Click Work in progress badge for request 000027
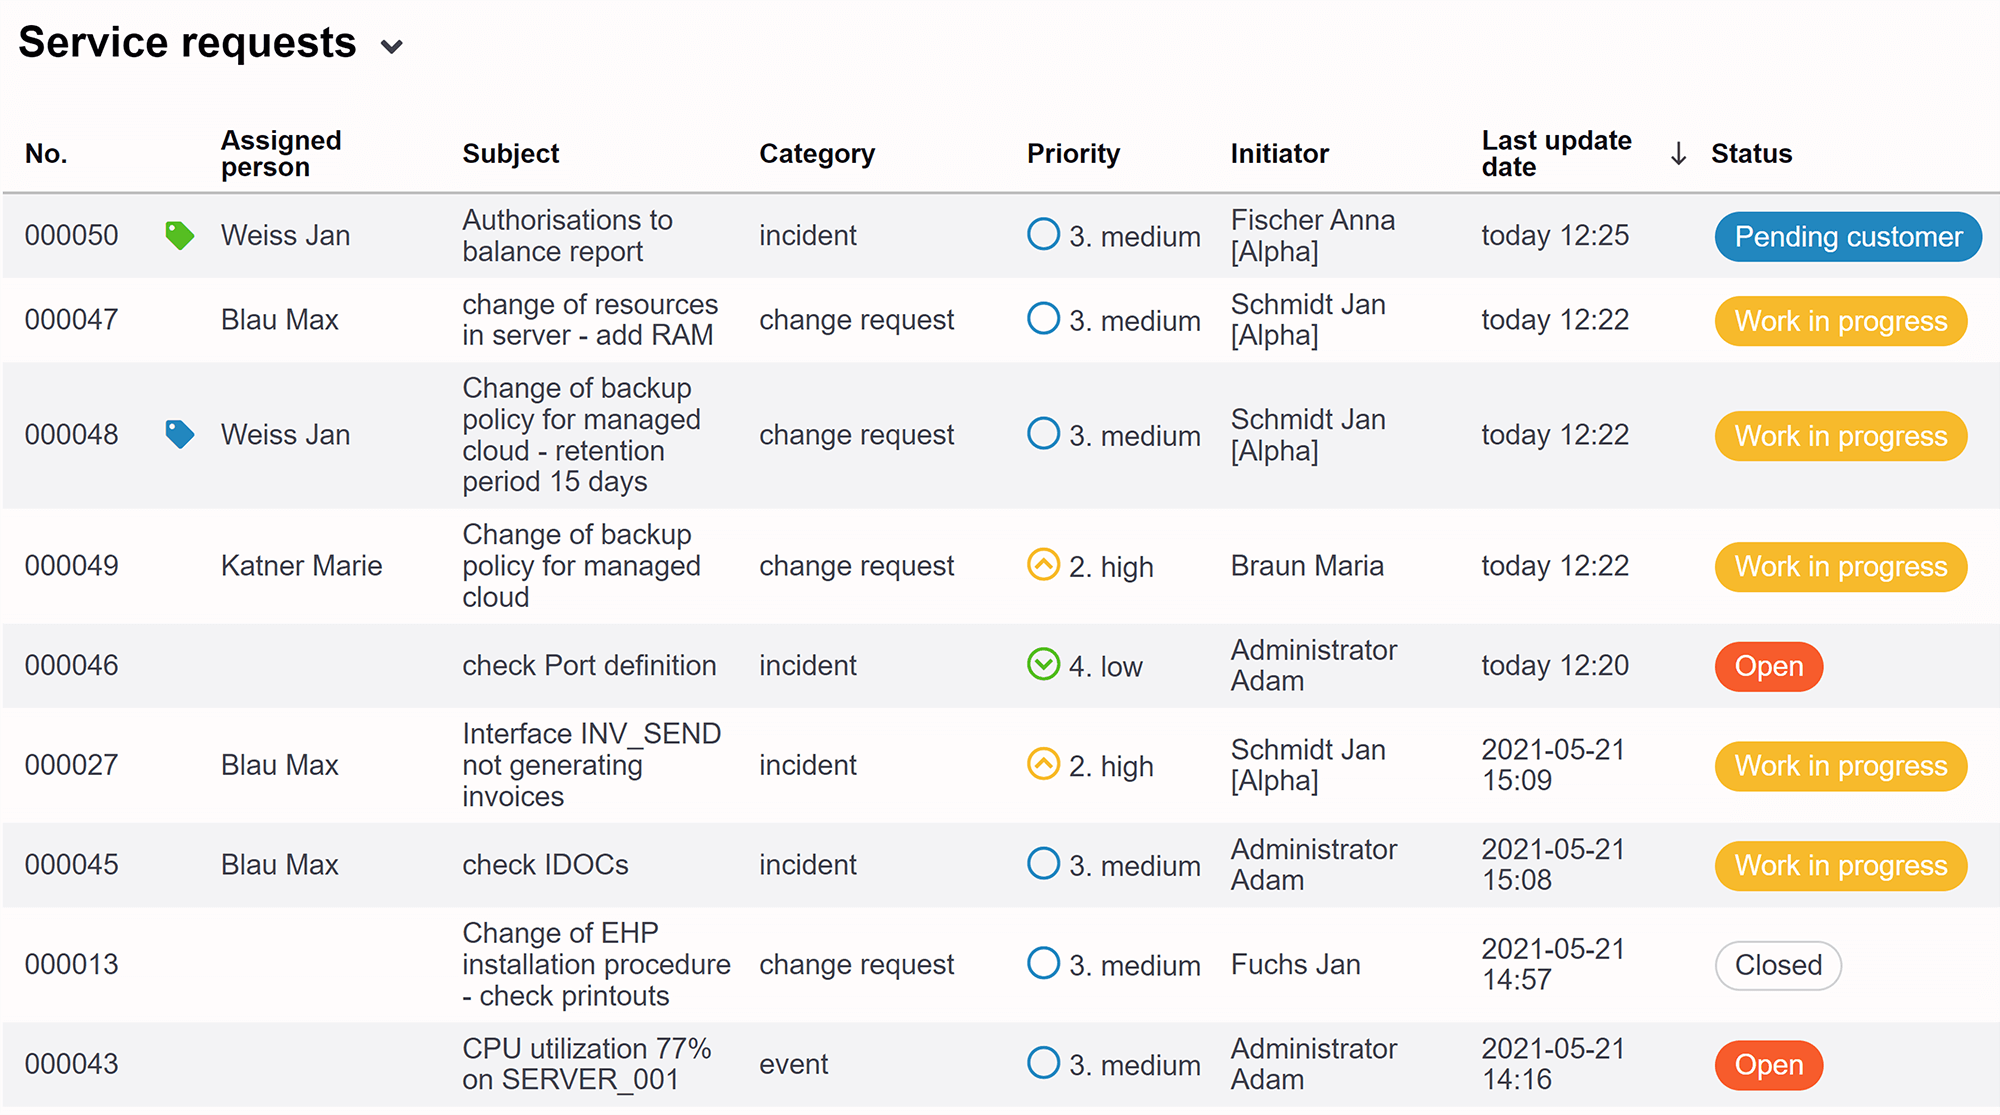 (1841, 766)
